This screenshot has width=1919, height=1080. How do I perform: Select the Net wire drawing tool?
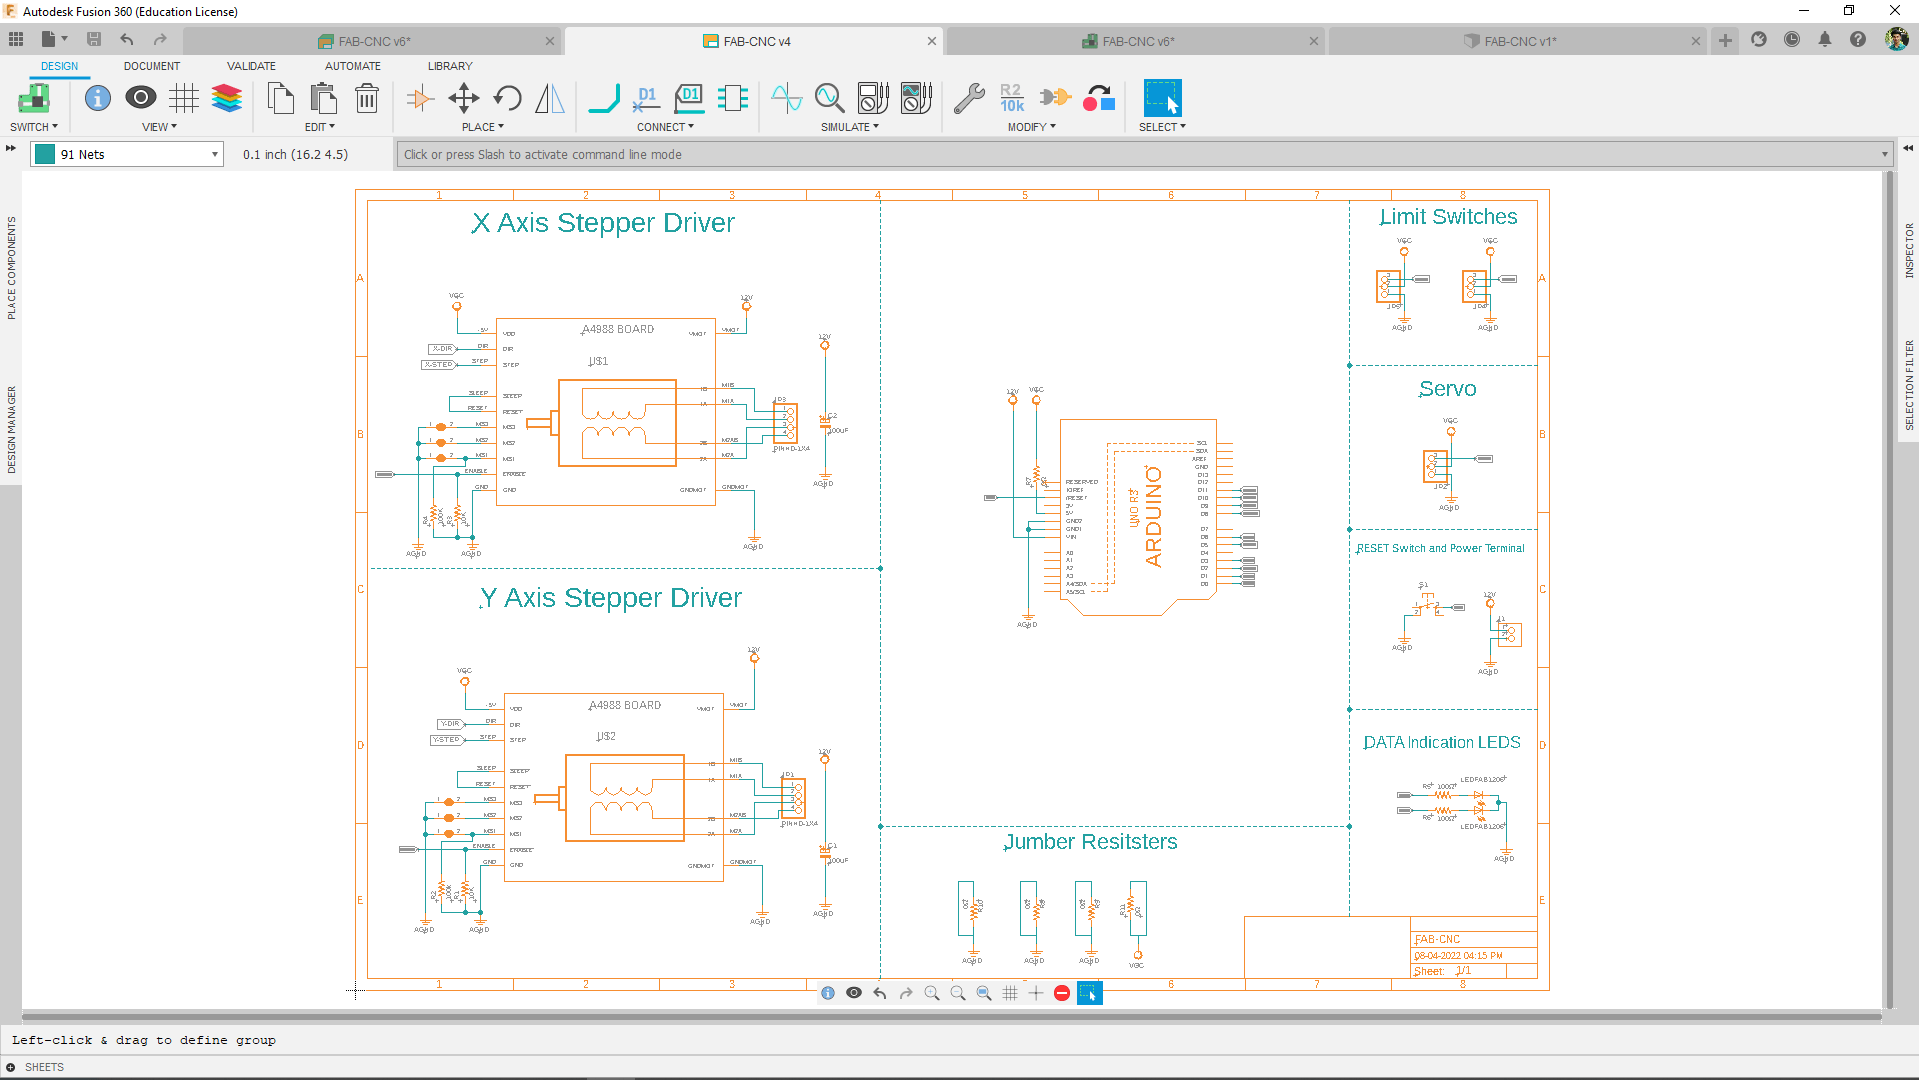tap(604, 98)
